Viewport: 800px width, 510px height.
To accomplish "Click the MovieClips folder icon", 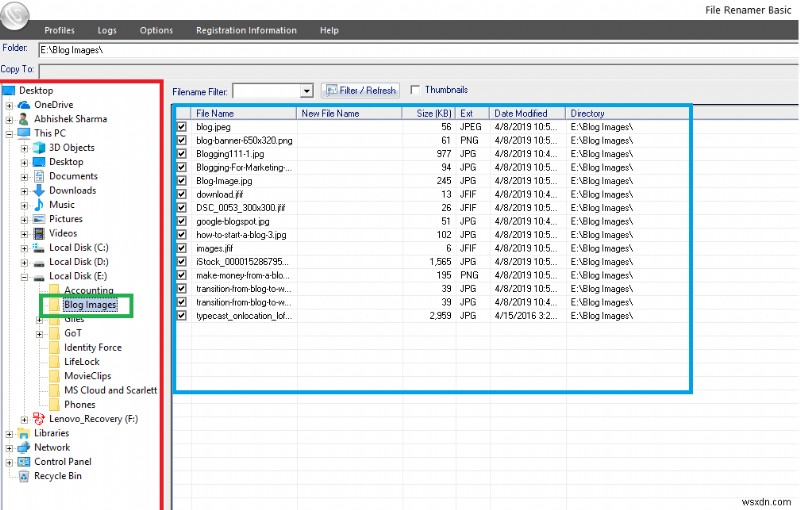I will point(55,376).
